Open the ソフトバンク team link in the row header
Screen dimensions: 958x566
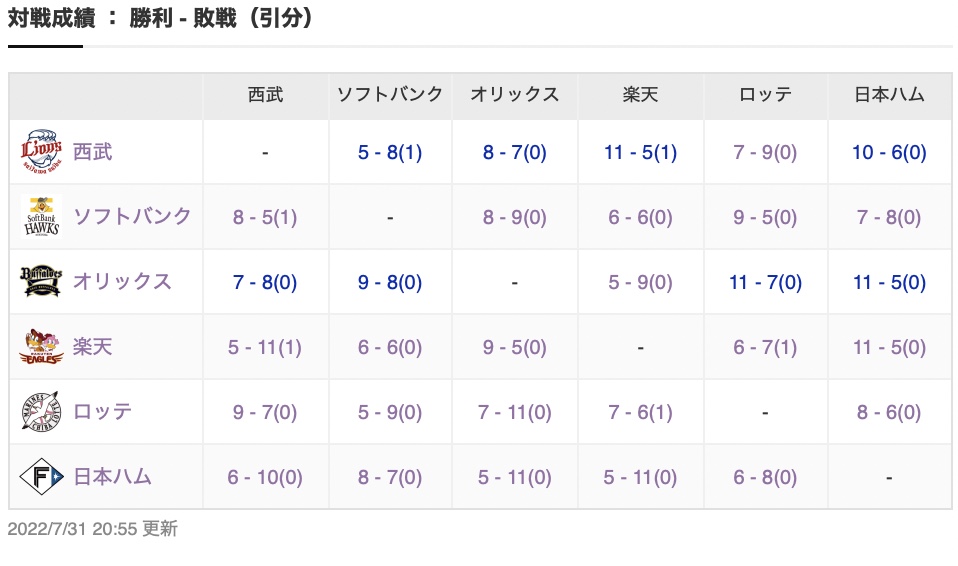pos(132,216)
